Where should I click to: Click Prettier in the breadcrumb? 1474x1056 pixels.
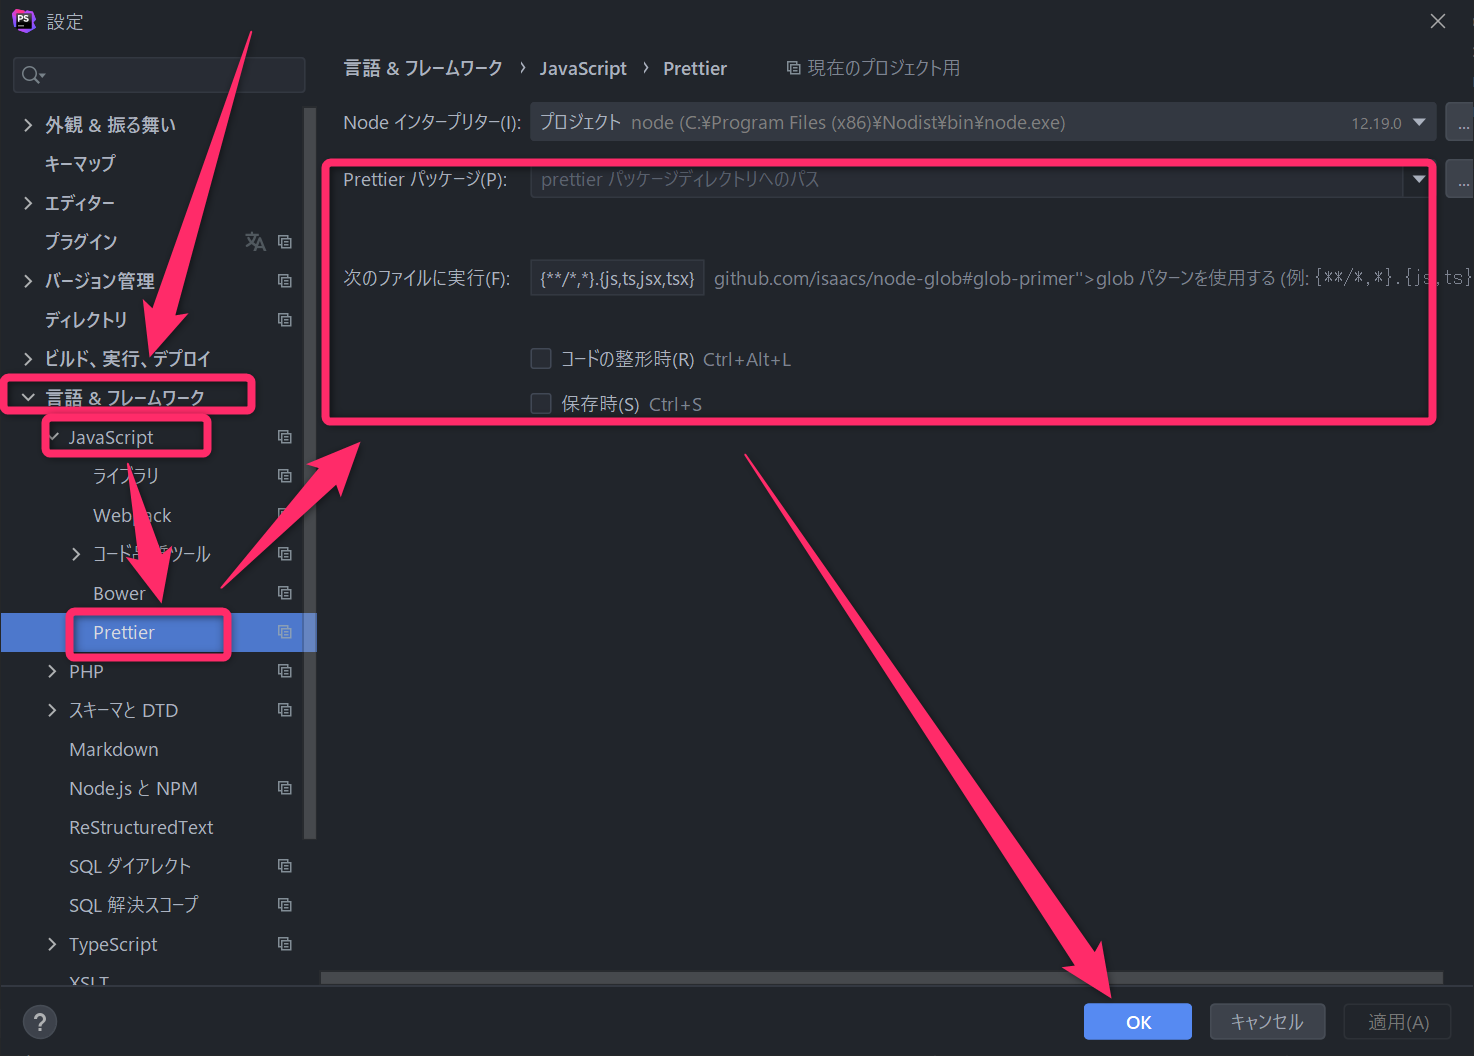695,68
